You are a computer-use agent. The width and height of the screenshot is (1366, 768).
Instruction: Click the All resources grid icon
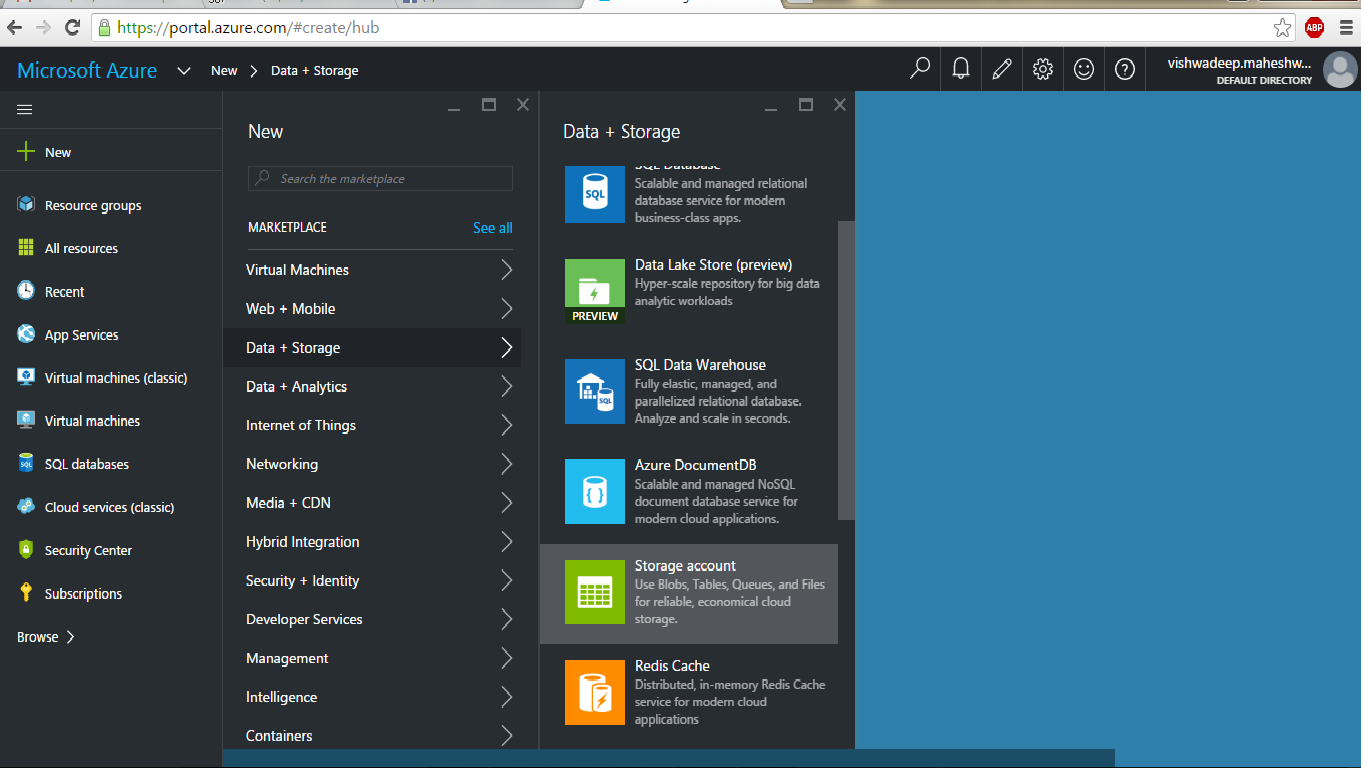26,247
